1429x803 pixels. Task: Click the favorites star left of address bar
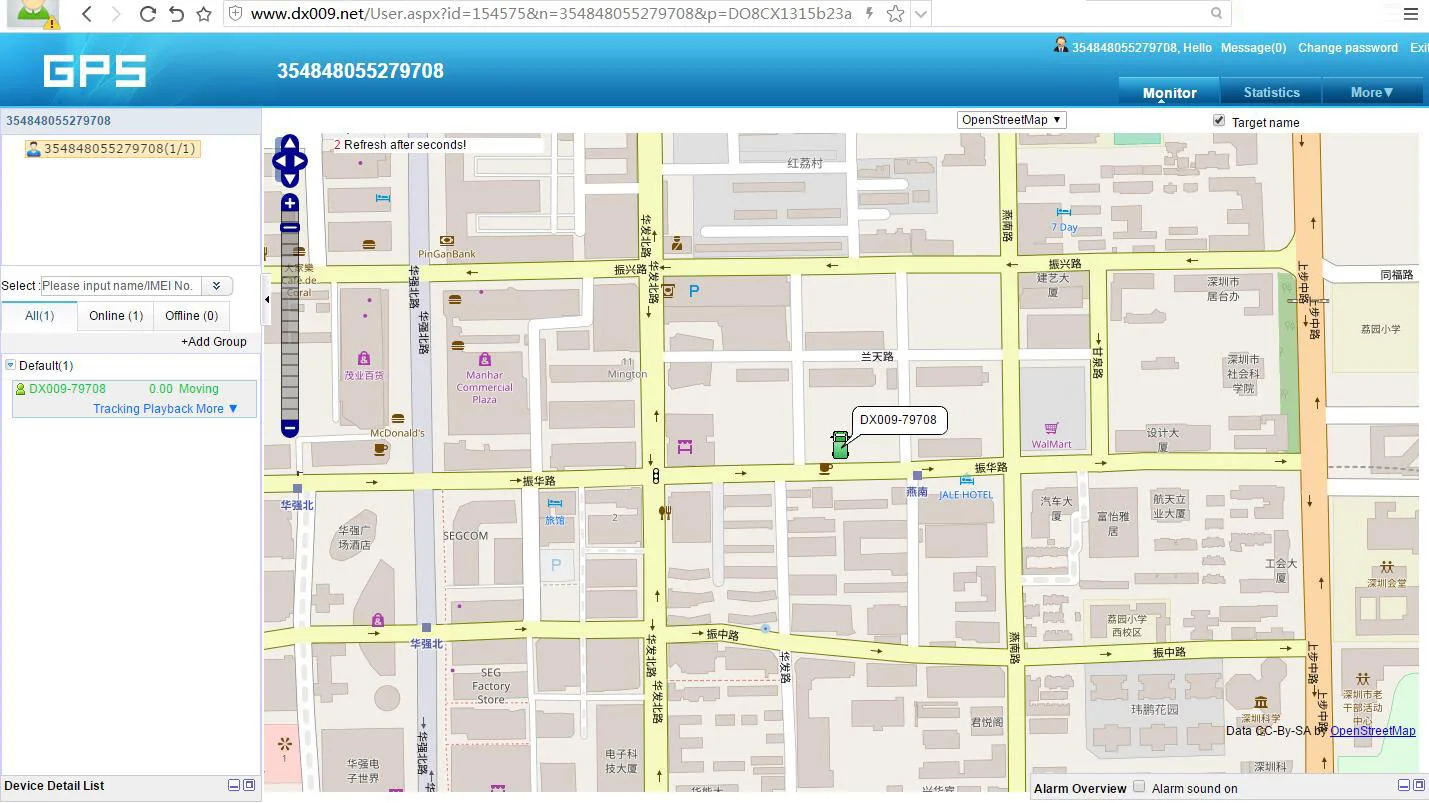tap(204, 14)
